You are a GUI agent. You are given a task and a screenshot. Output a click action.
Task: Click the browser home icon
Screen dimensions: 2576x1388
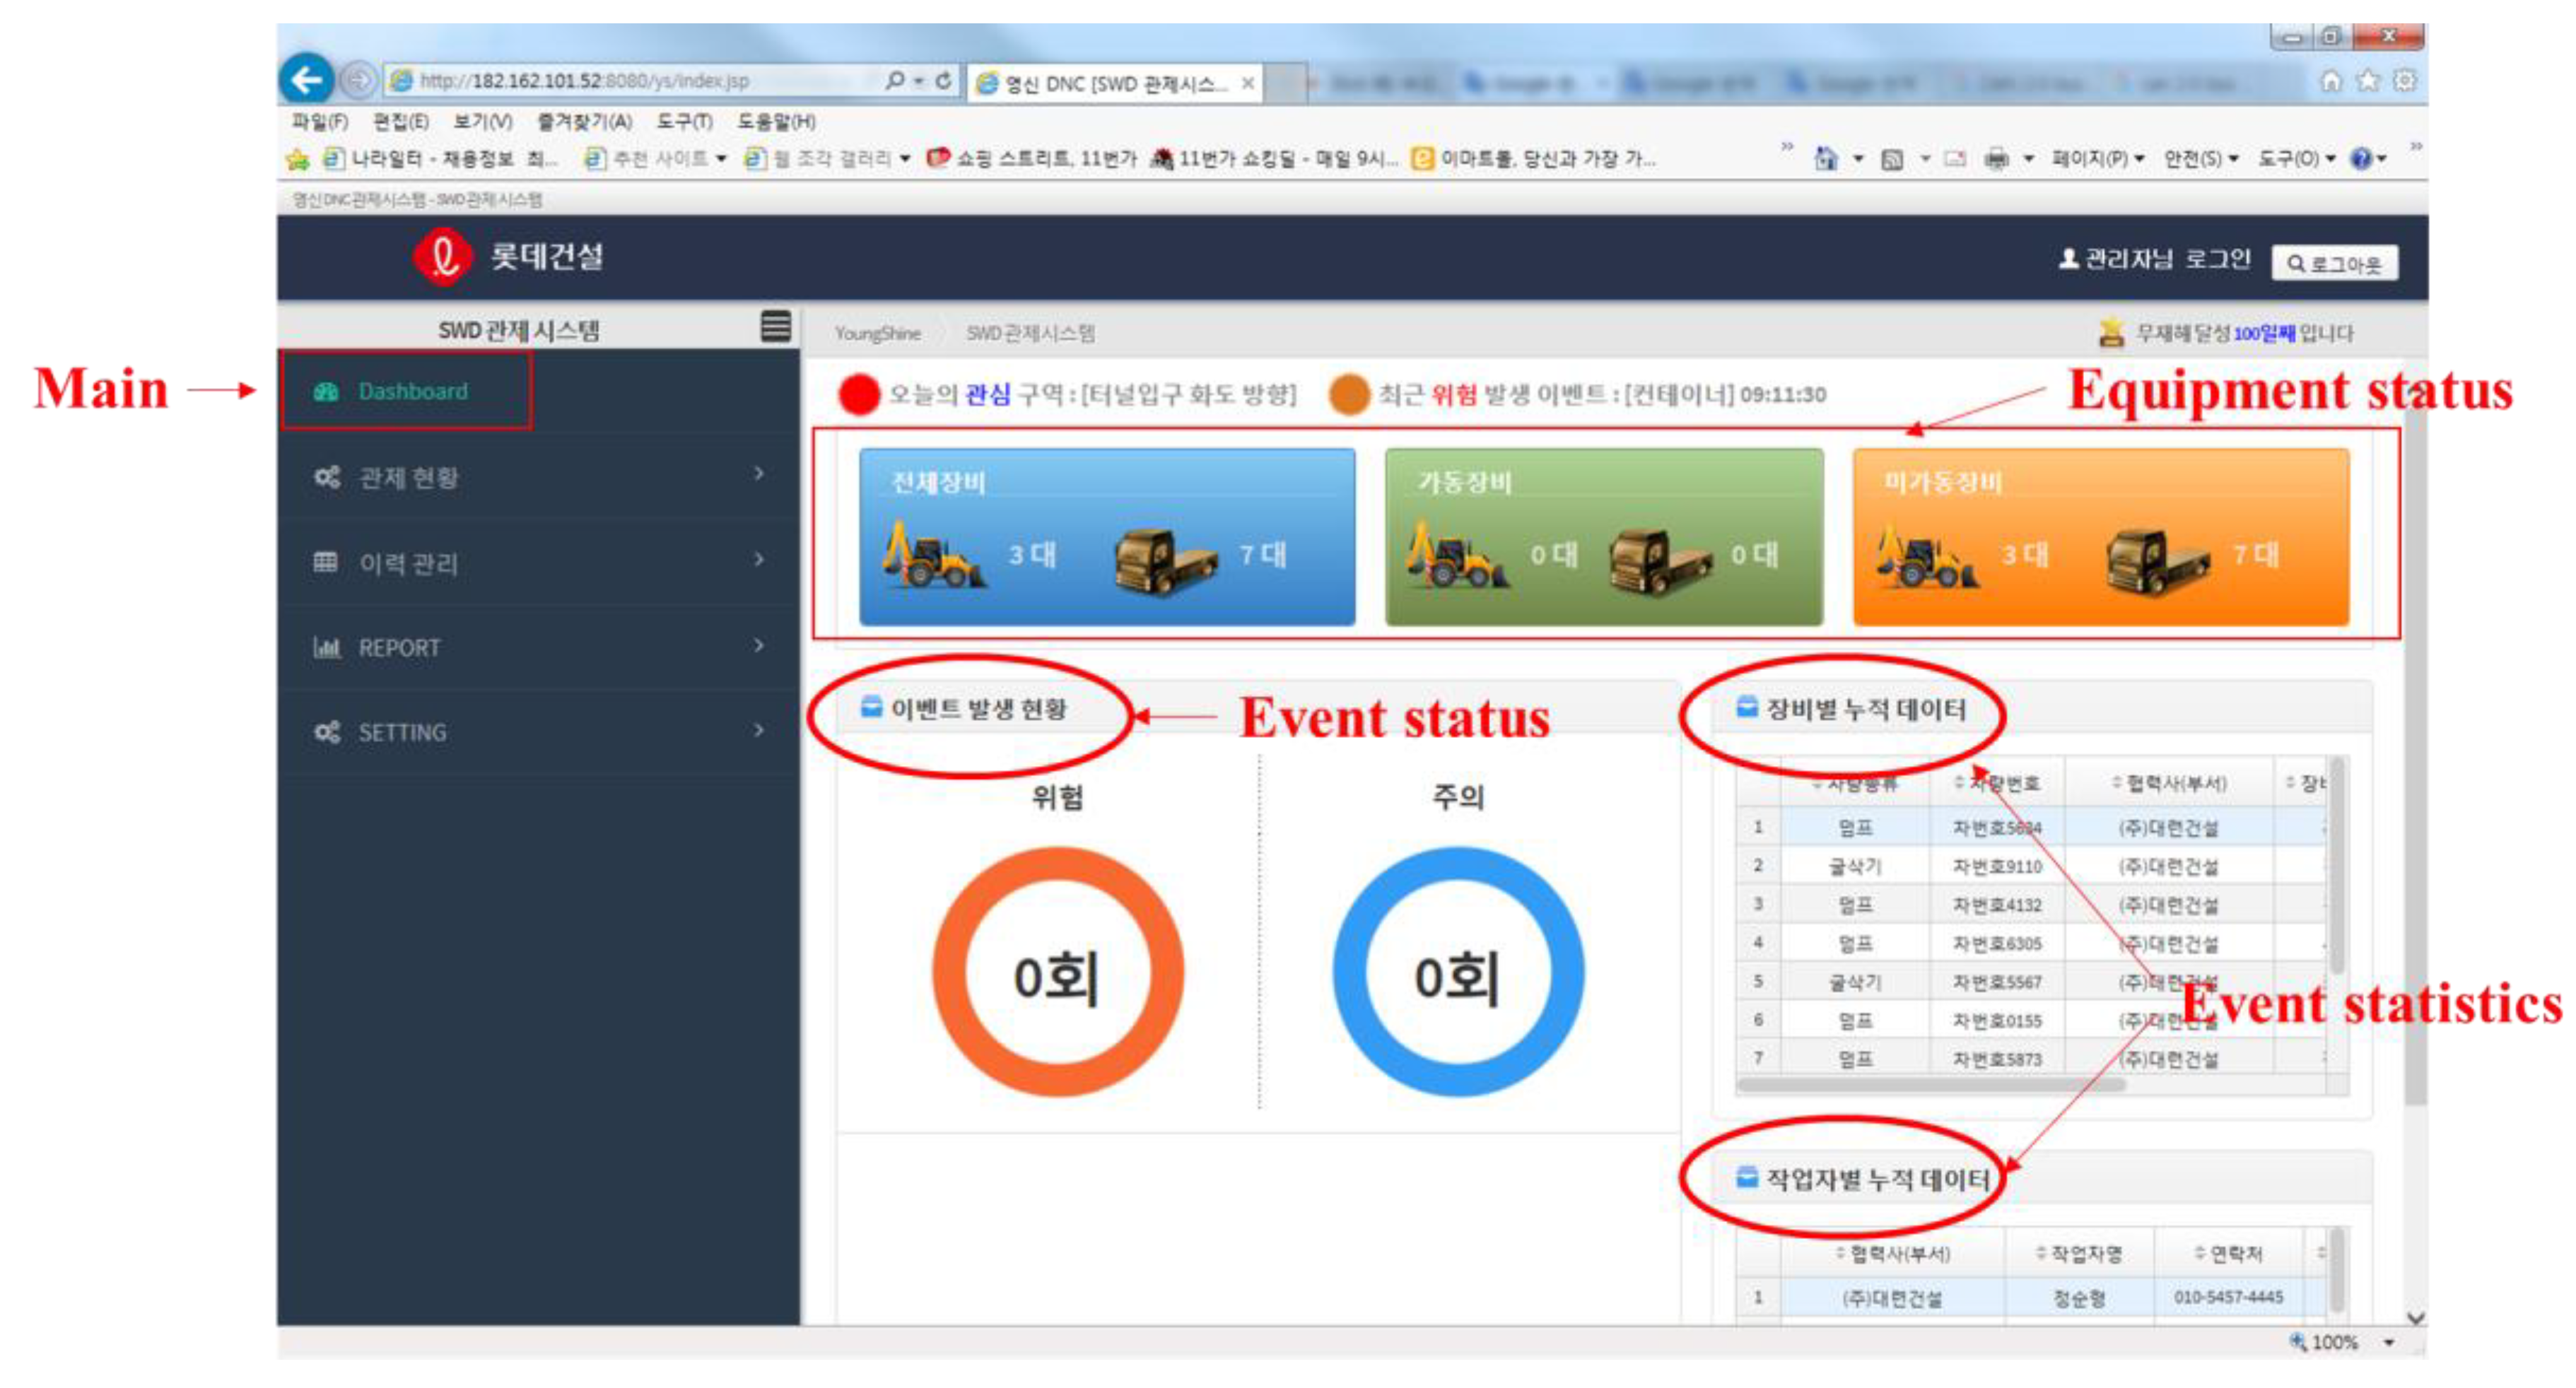pos(2330,81)
